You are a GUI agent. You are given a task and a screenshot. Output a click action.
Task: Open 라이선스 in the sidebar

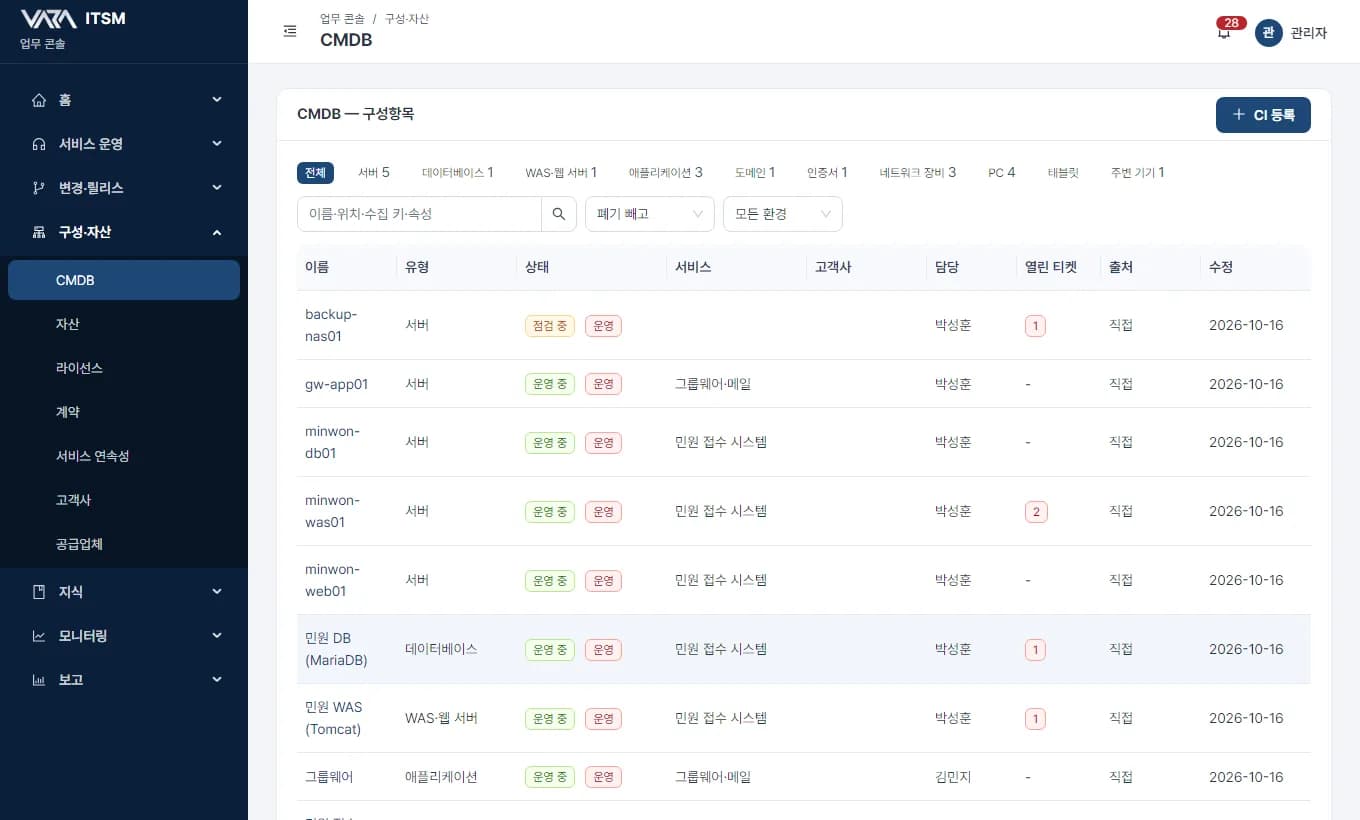coord(124,368)
